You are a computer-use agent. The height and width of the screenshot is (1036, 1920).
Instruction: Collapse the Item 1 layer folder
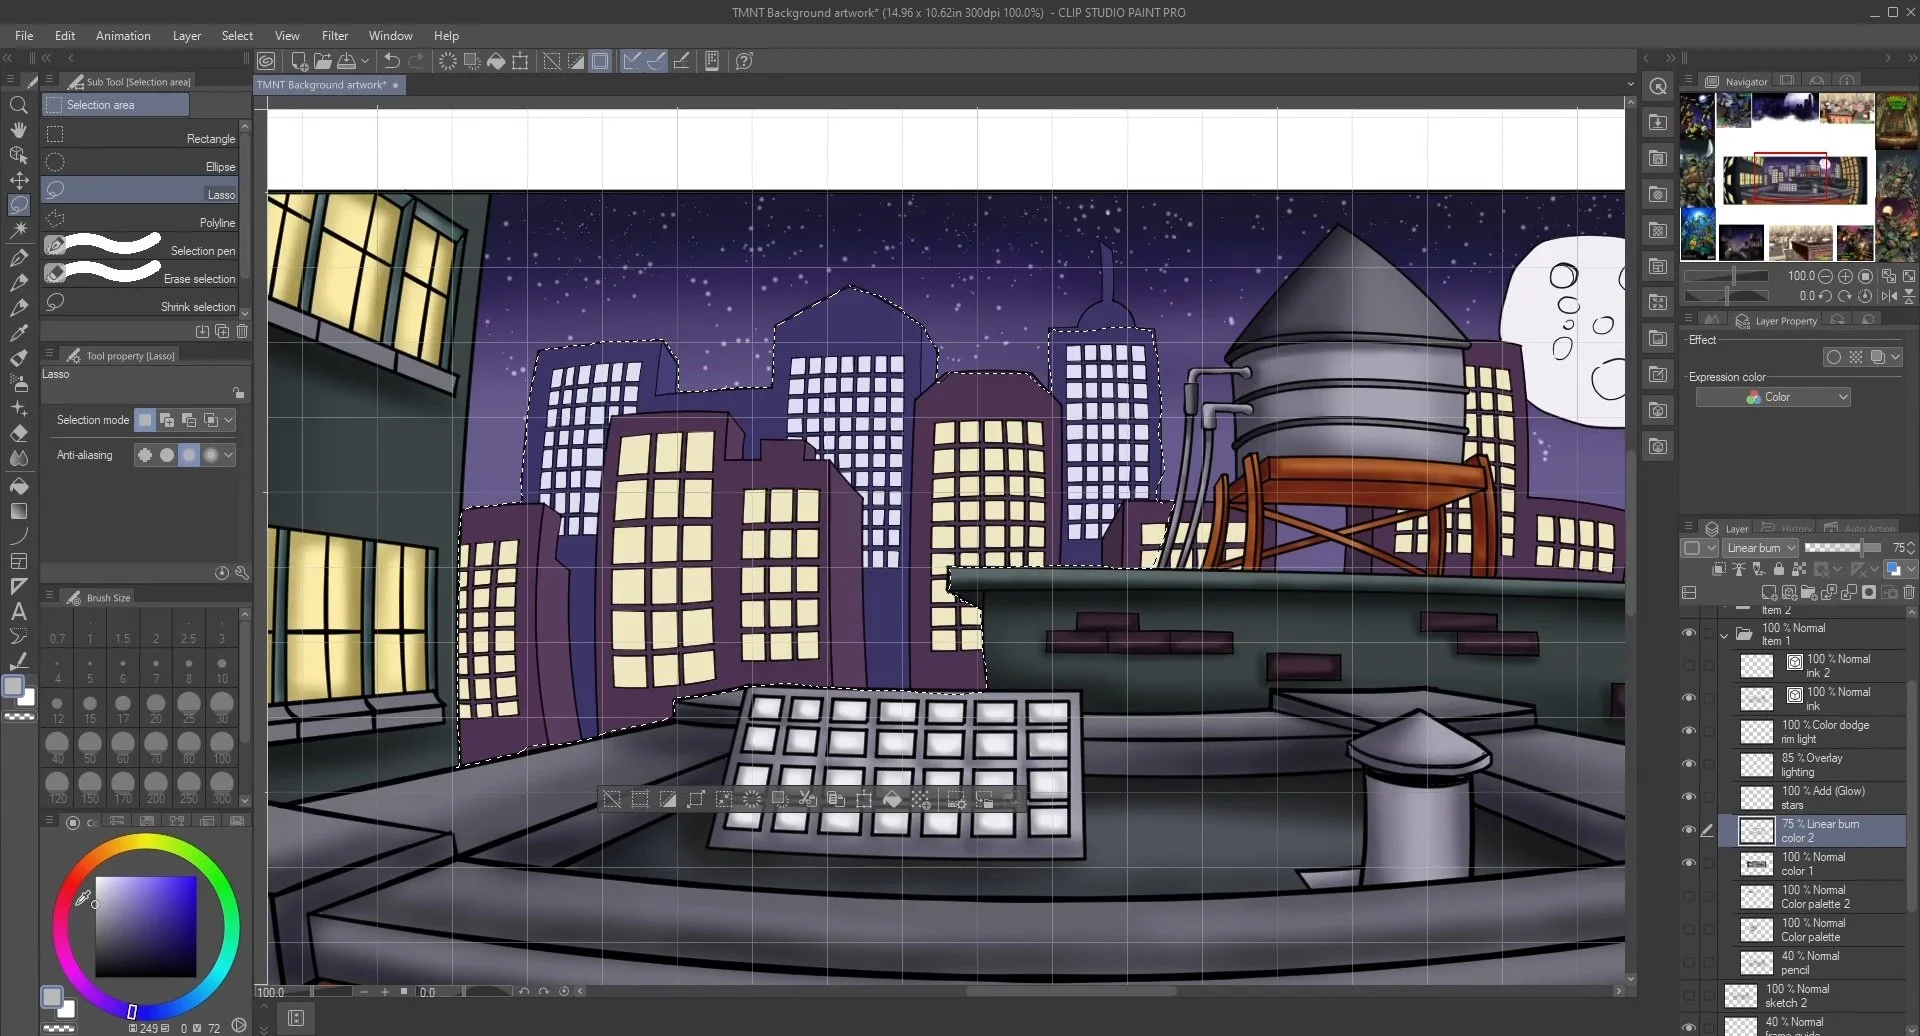pos(1723,636)
